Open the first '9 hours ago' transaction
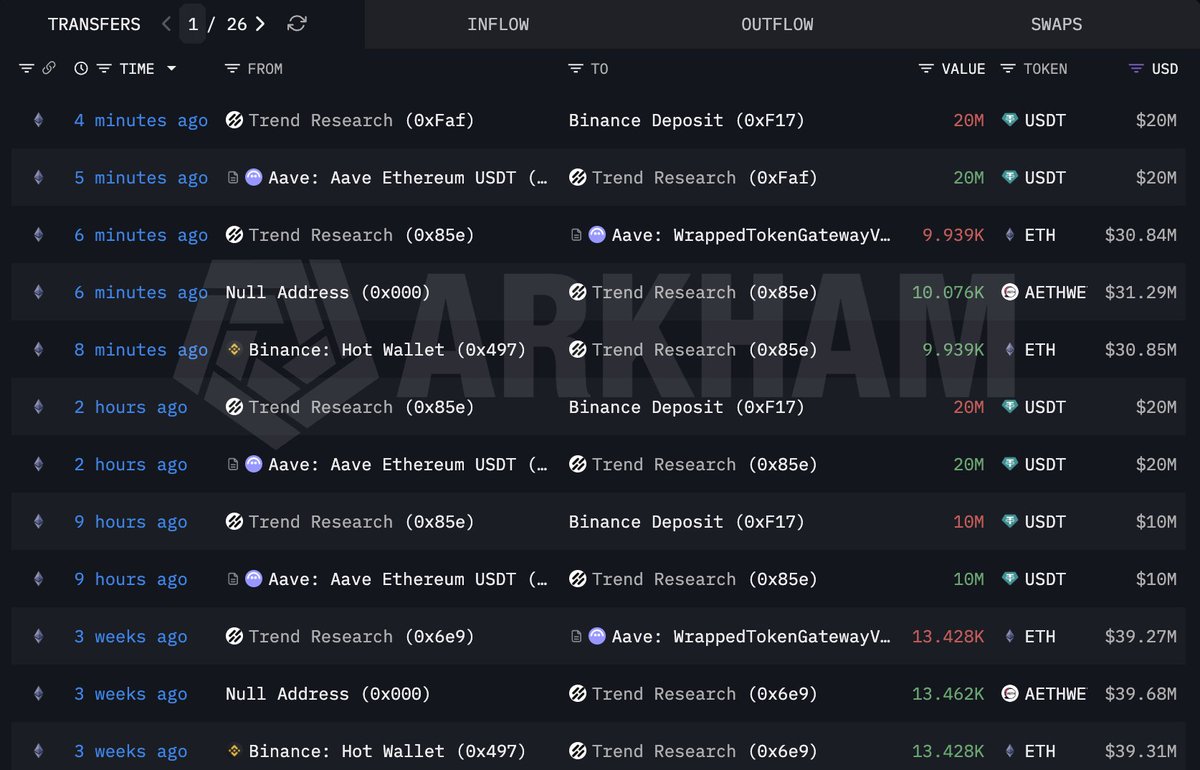This screenshot has height=770, width=1200. pos(130,521)
